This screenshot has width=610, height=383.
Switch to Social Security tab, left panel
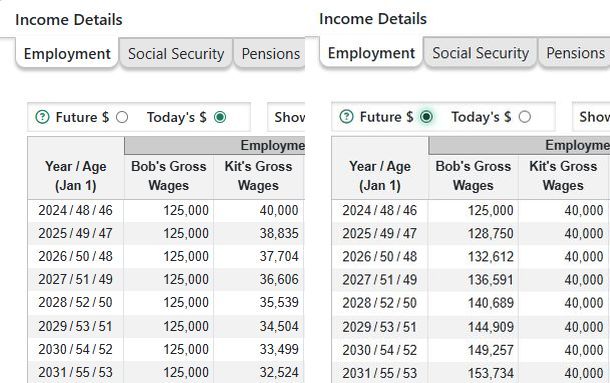pyautogui.click(x=176, y=54)
